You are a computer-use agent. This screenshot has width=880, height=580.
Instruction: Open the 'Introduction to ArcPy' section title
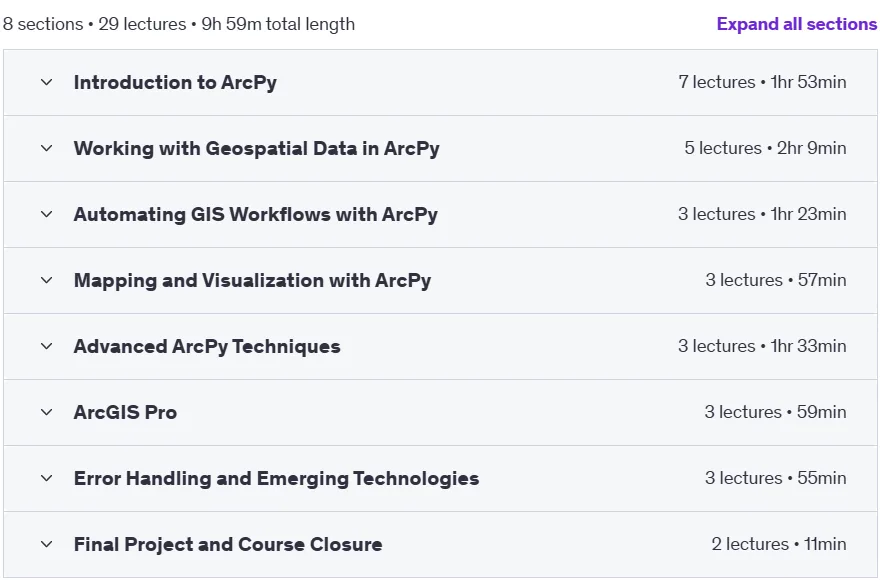(175, 83)
